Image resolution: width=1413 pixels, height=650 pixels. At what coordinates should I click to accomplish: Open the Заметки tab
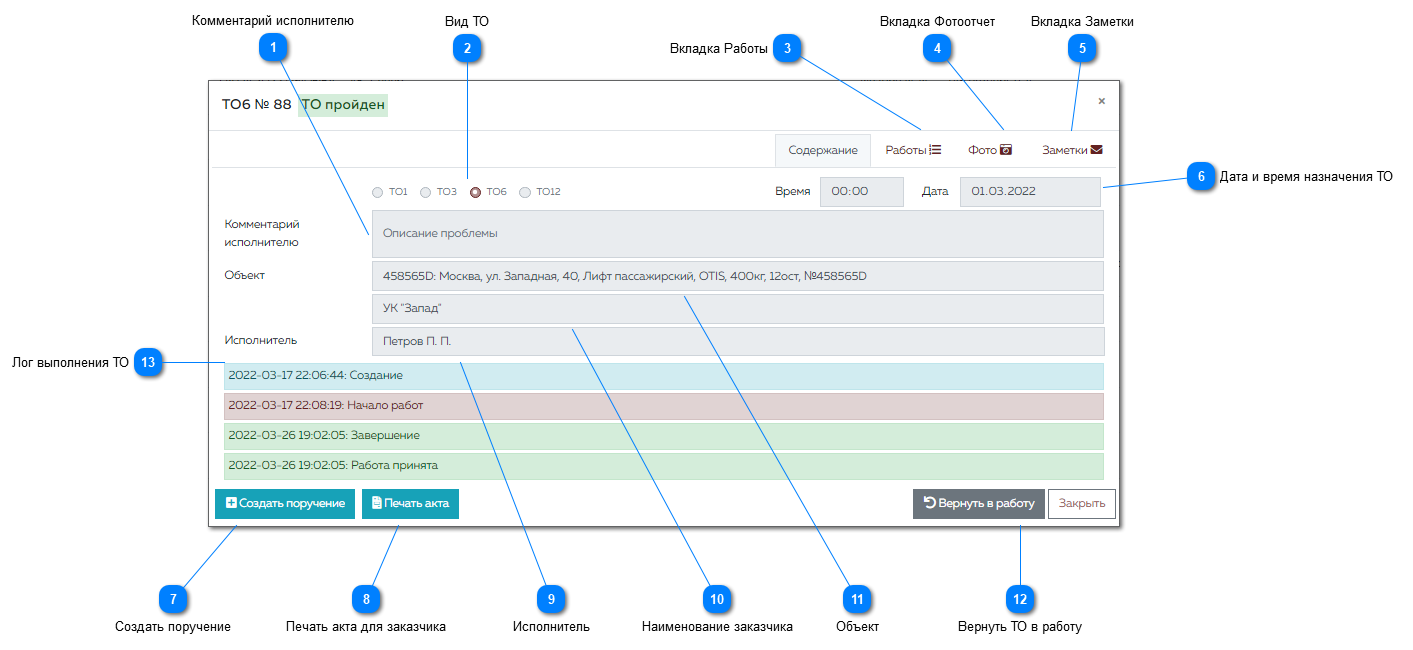click(1072, 150)
